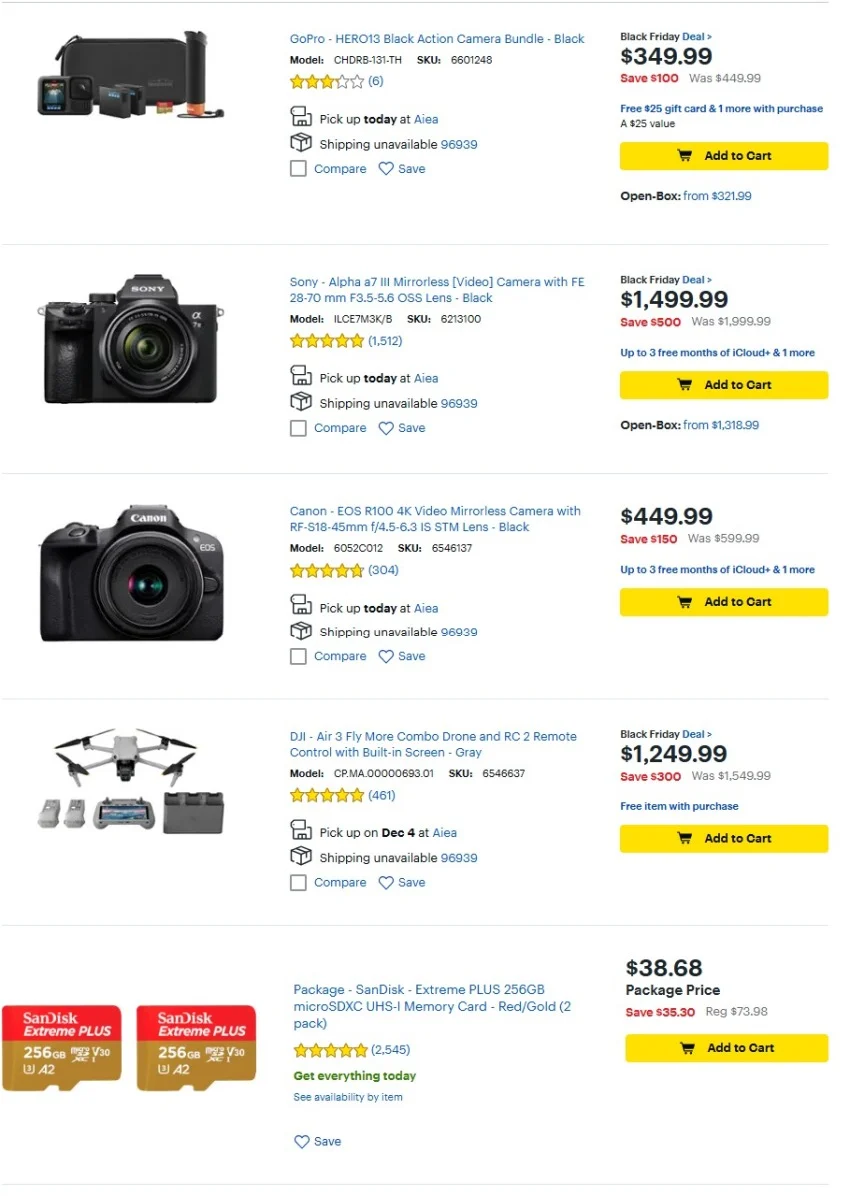
Task: Open GoPro Open-Box offer from $321.99
Action: point(717,196)
